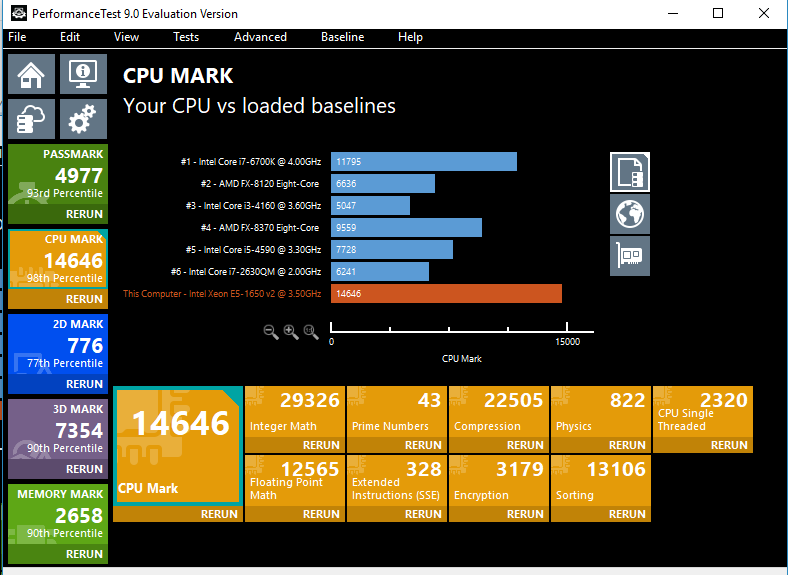
Task: Click the i5-4590 baseline bar 7728
Action: pos(391,250)
